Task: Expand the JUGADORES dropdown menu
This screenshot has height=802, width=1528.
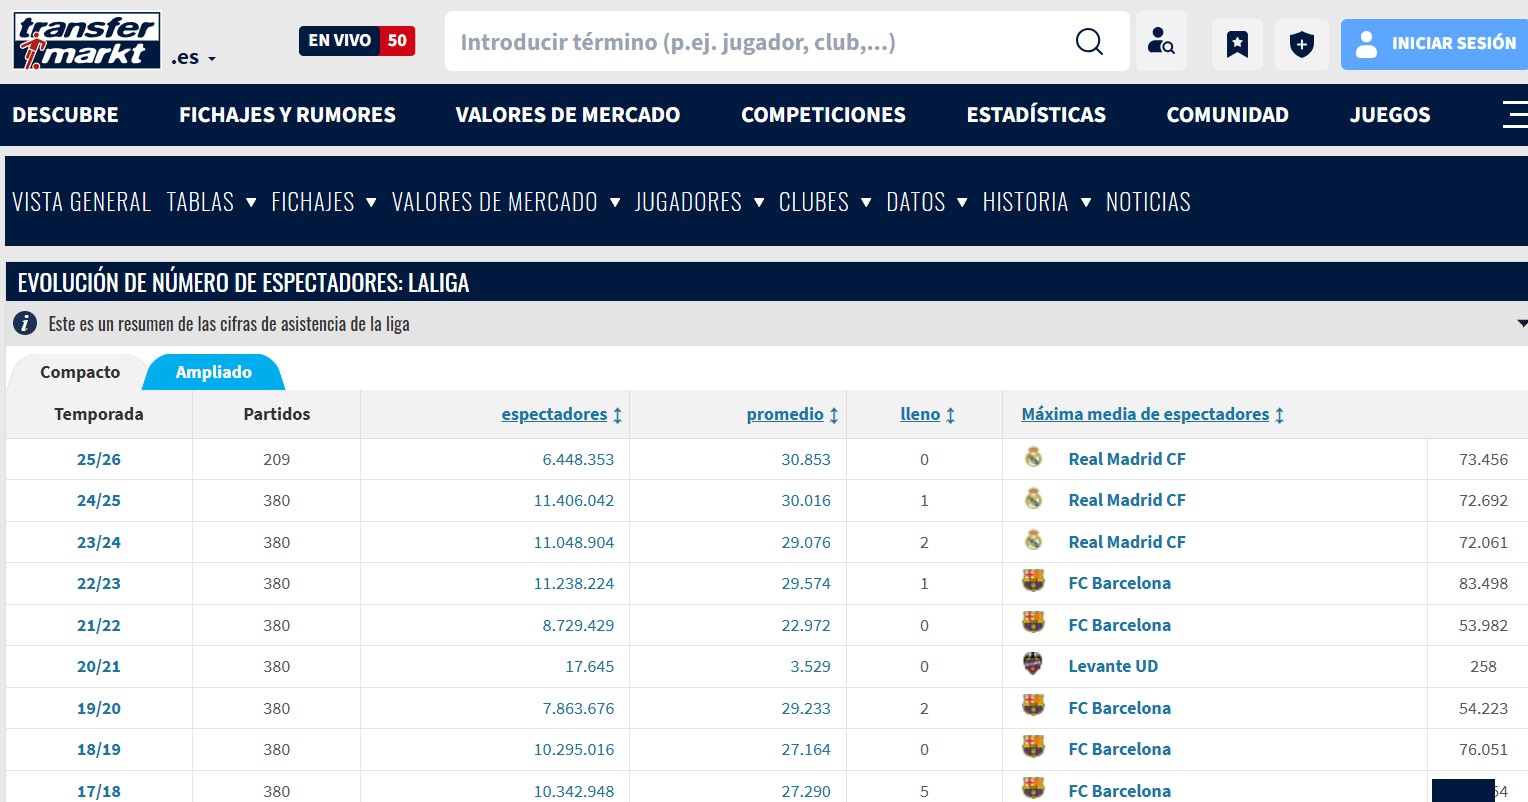Action: (x=699, y=202)
